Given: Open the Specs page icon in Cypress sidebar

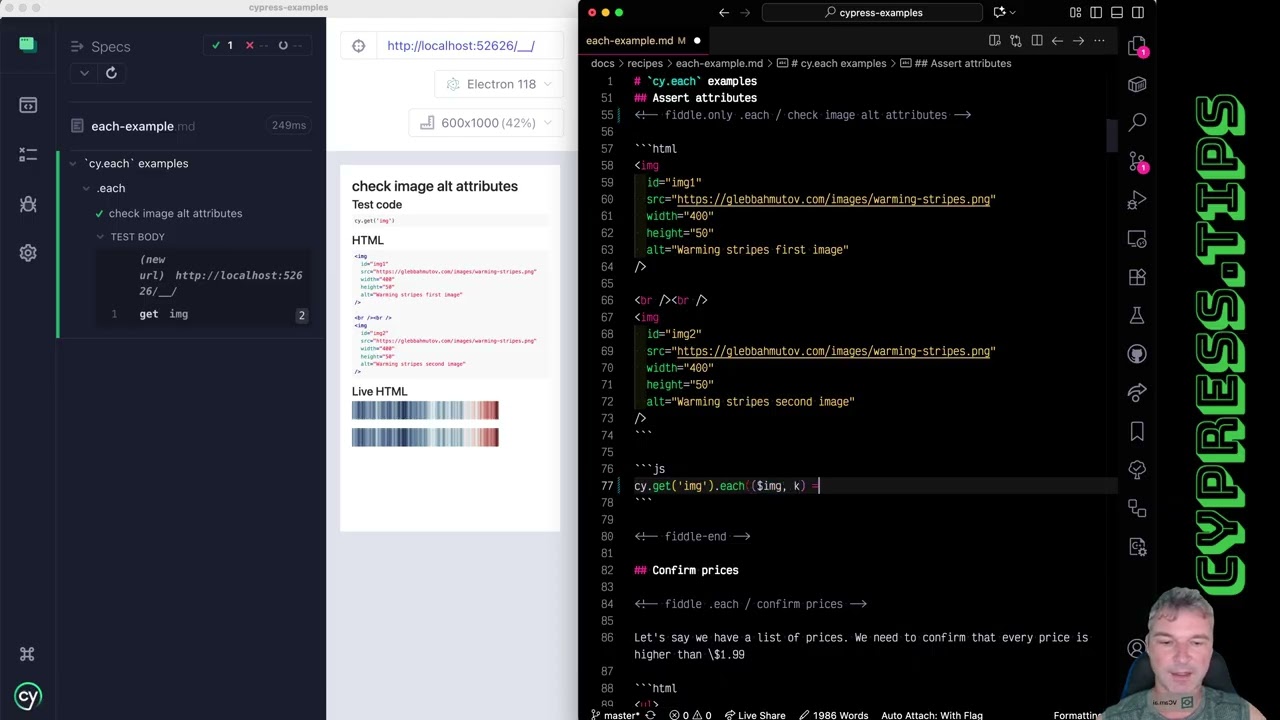Looking at the screenshot, I should (28, 105).
